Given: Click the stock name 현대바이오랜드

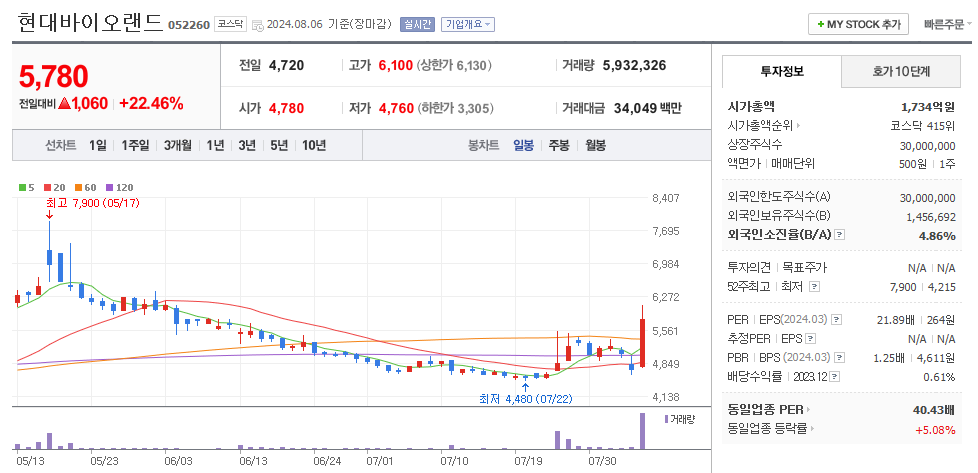Looking at the screenshot, I should [x=90, y=23].
